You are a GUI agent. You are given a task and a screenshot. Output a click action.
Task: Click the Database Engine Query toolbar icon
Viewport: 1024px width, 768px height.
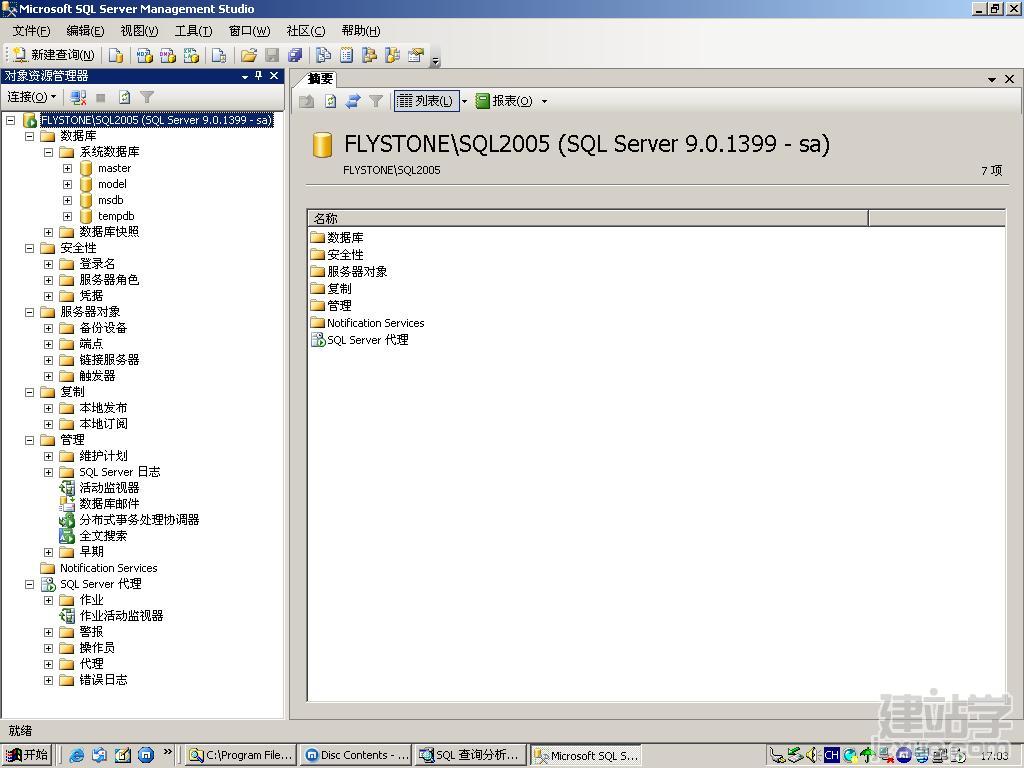116,56
